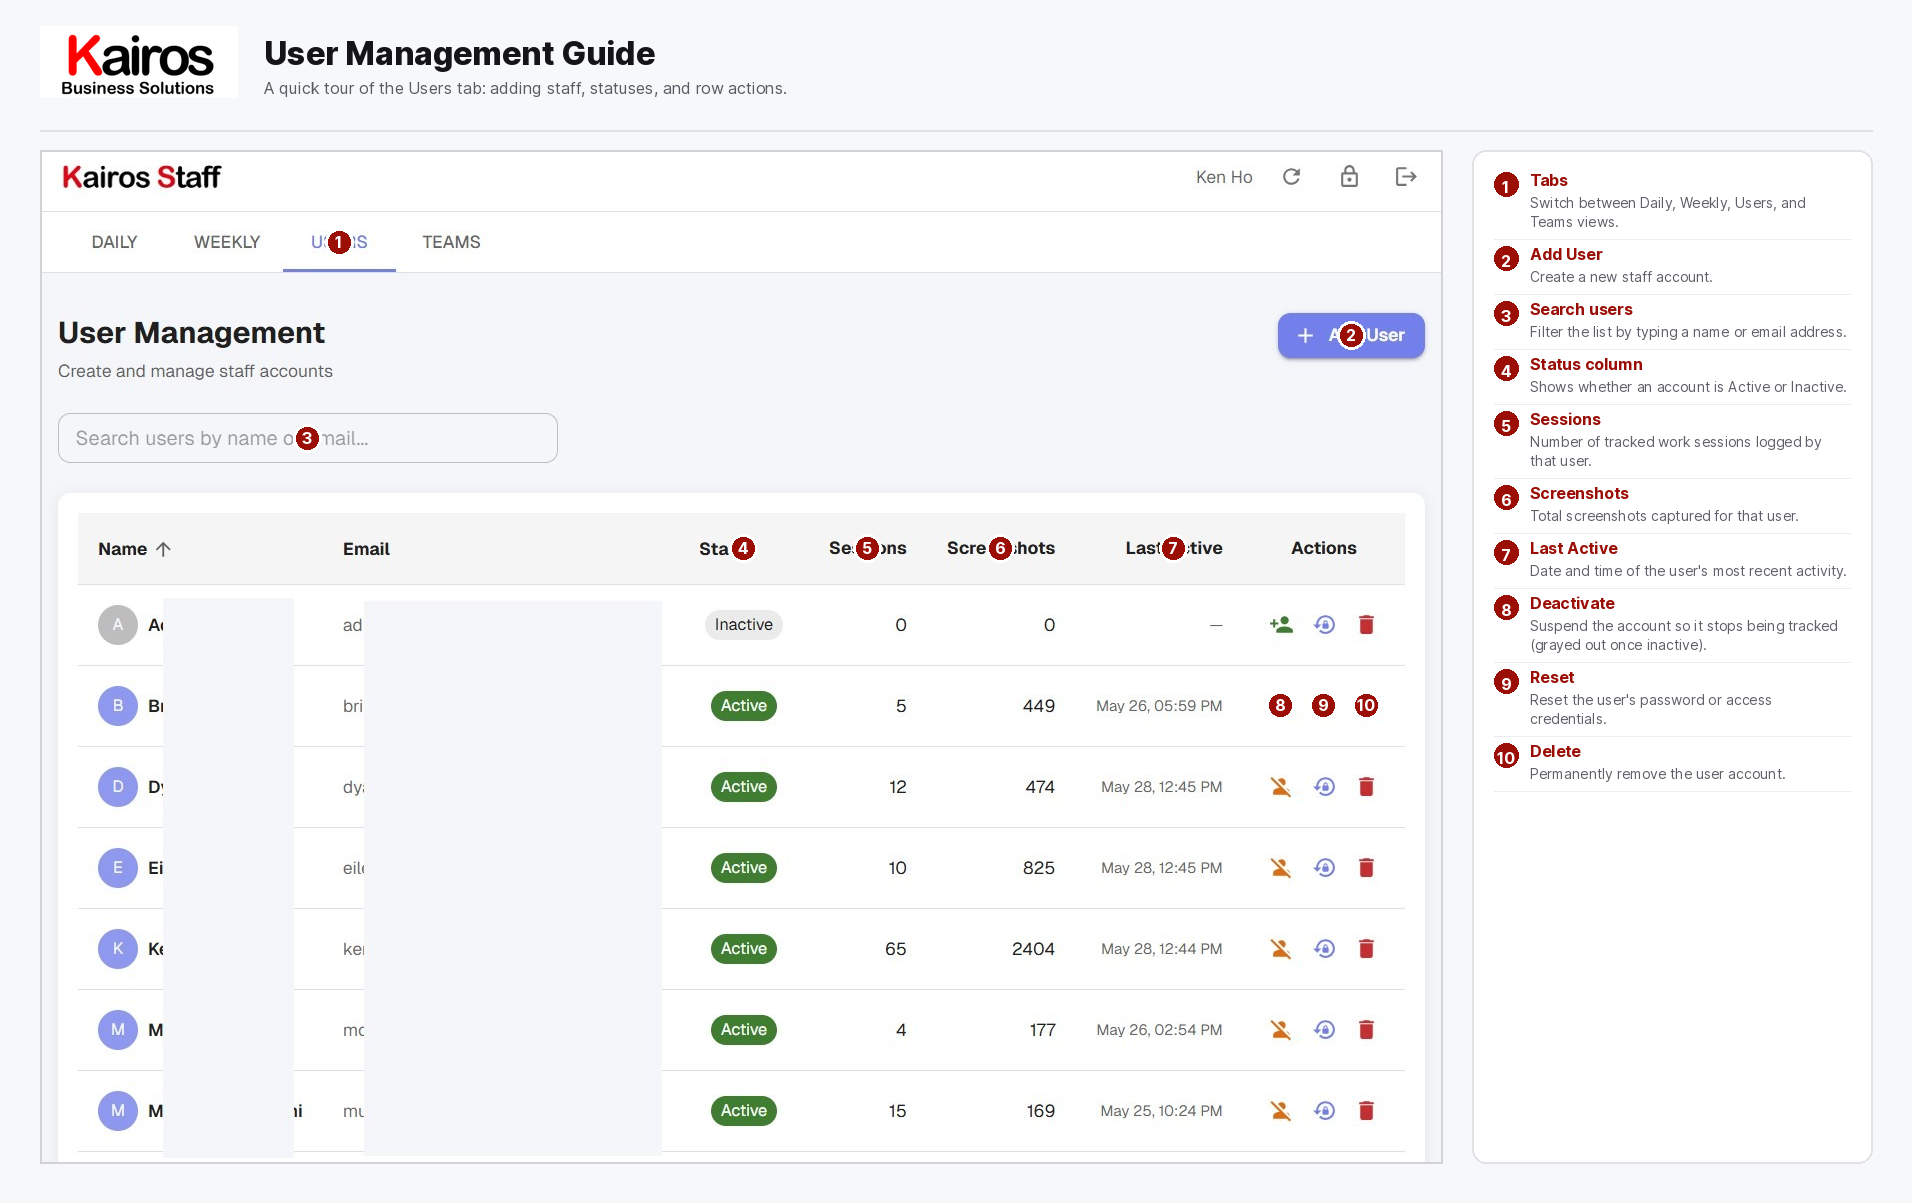Screen dimensions: 1912x1203
Task: Sign out with the logout icon
Action: tap(1406, 177)
